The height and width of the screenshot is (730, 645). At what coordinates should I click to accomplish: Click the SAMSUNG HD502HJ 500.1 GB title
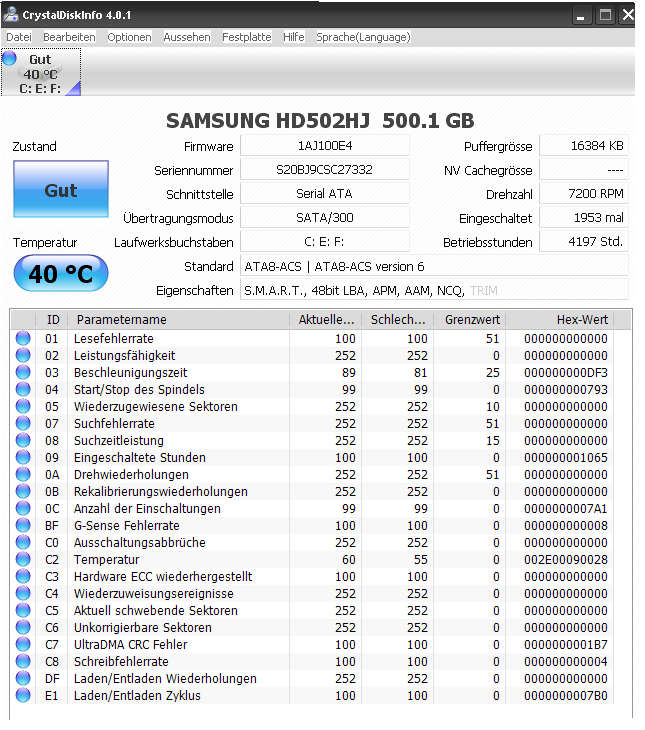coord(320,121)
